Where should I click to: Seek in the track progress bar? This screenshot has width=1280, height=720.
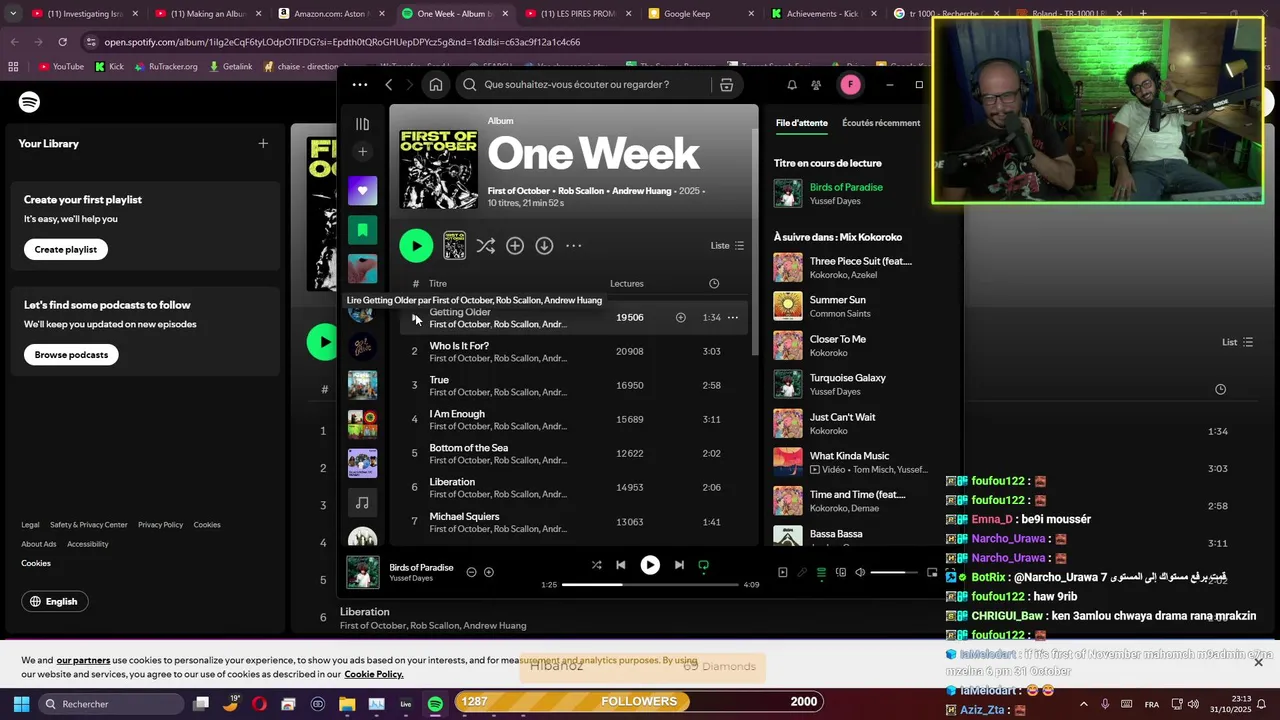tap(650, 584)
